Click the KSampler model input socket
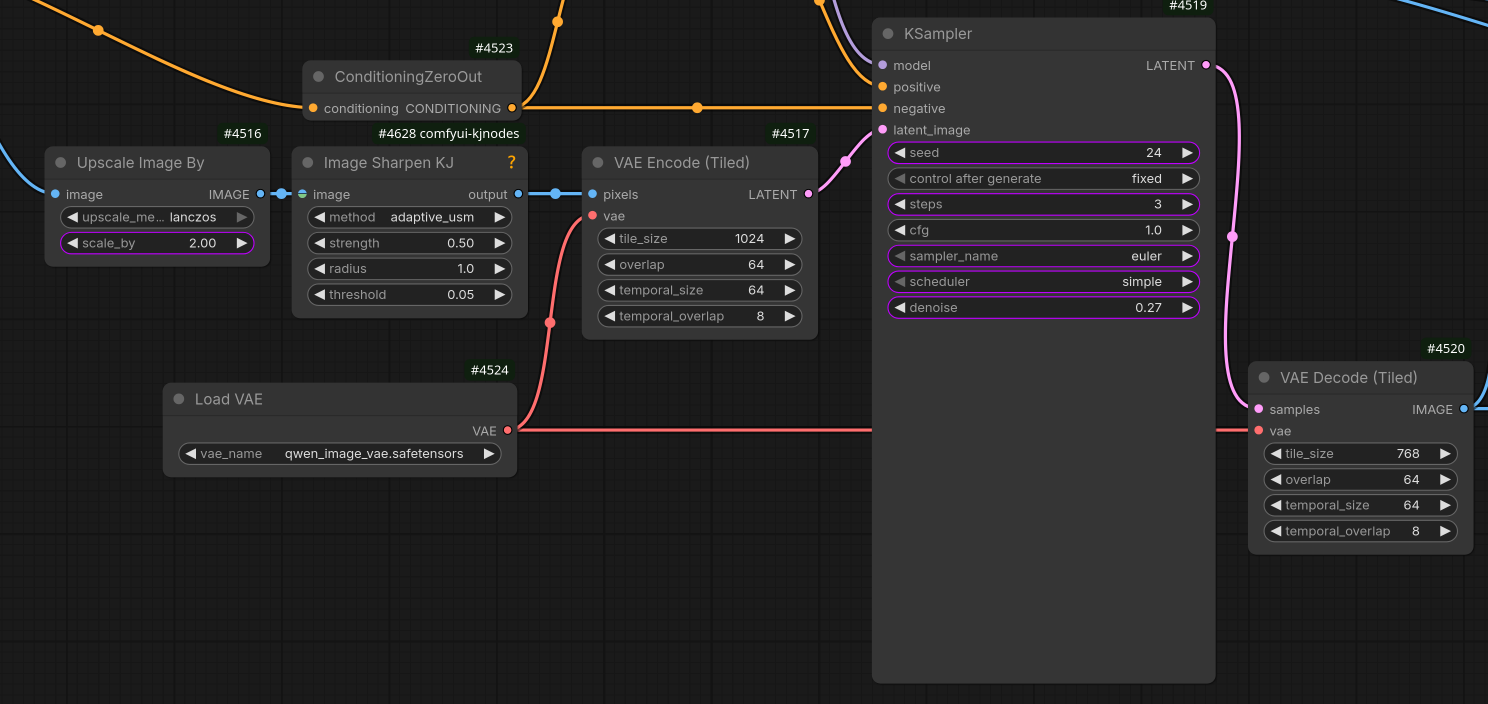The height and width of the screenshot is (704, 1488). pyautogui.click(x=882, y=65)
